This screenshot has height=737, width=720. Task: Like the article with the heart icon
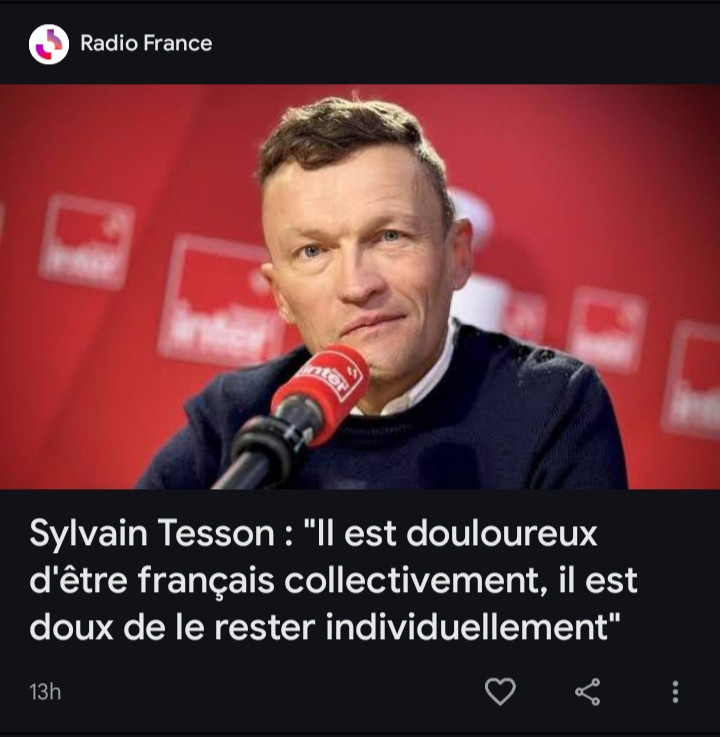(x=500, y=691)
